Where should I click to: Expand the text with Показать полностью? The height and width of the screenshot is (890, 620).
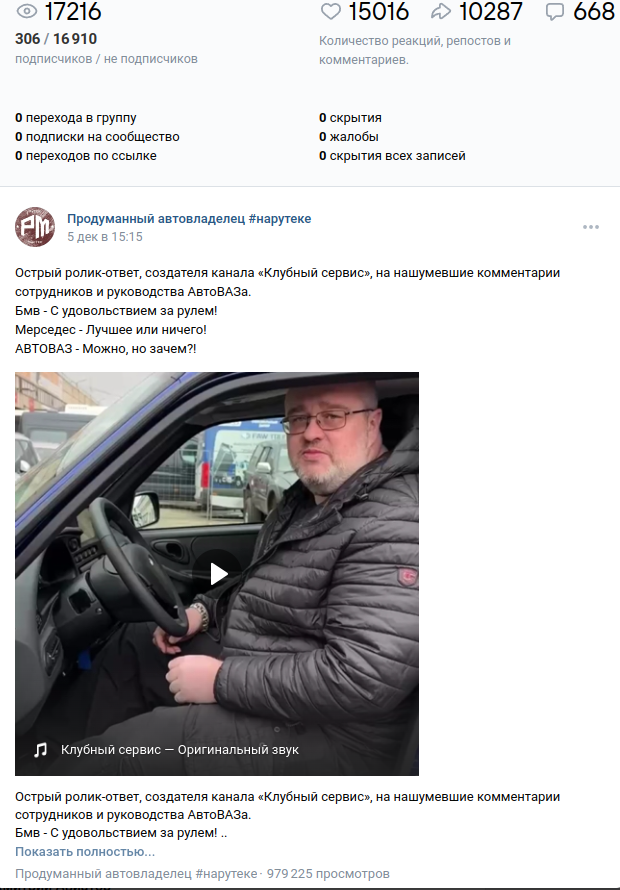click(x=85, y=851)
